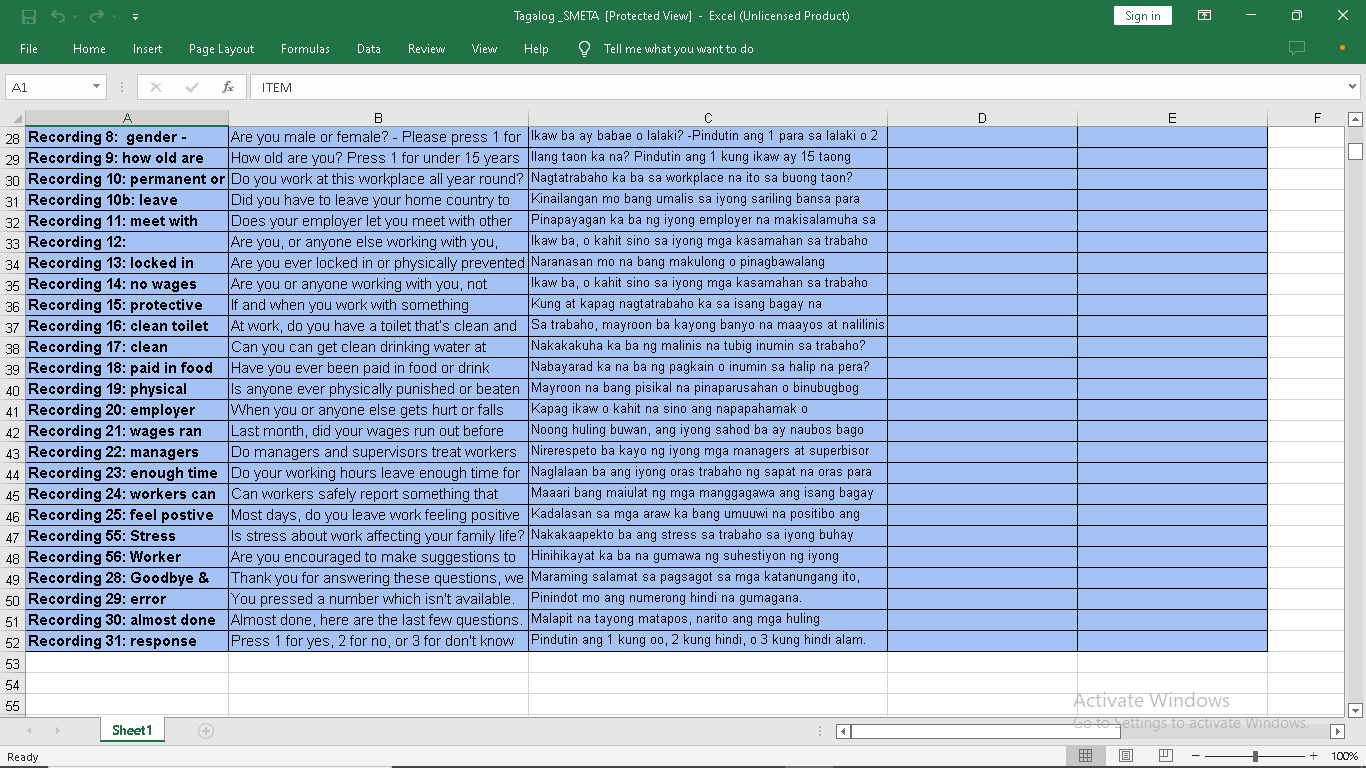Open the Customize Quick Access Toolbar arrow

tap(135, 17)
